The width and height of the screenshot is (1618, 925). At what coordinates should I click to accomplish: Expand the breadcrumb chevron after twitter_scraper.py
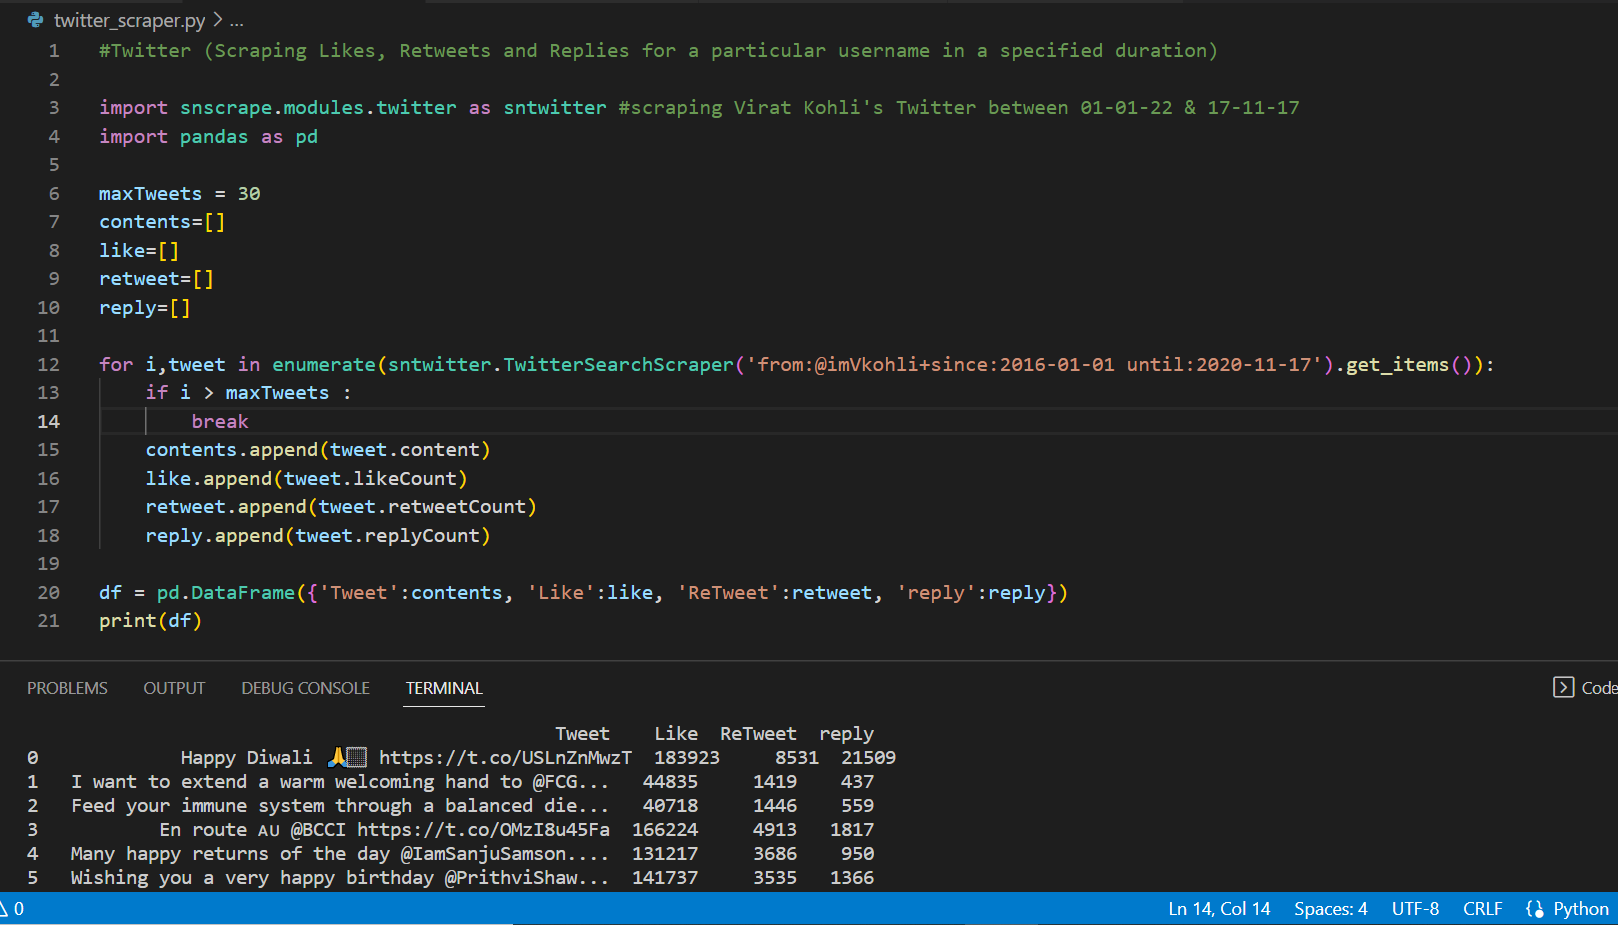217,20
